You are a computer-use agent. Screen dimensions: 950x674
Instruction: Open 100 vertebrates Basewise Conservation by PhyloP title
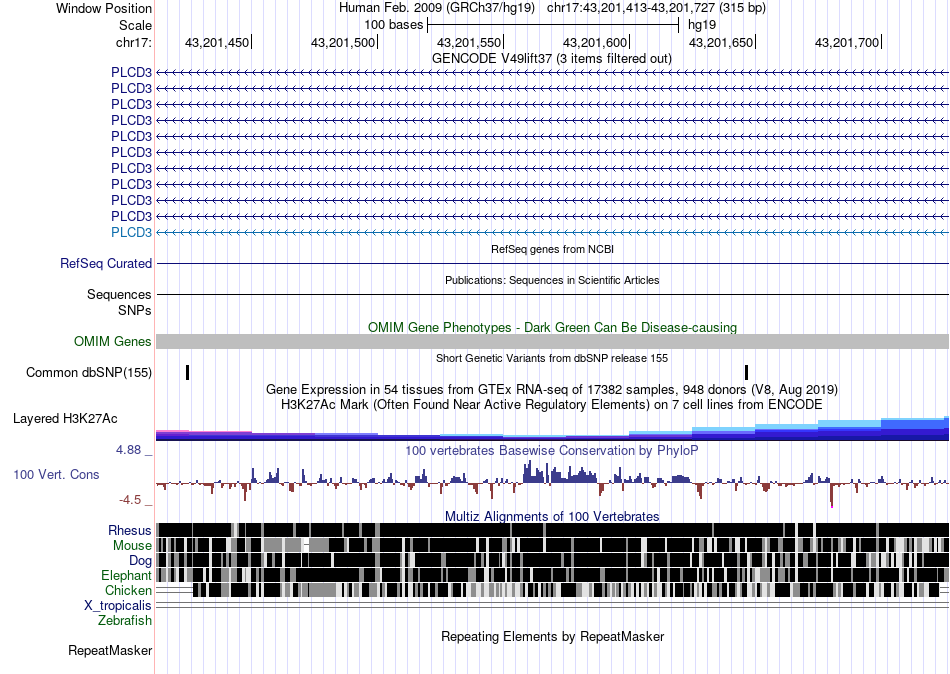[x=552, y=450]
